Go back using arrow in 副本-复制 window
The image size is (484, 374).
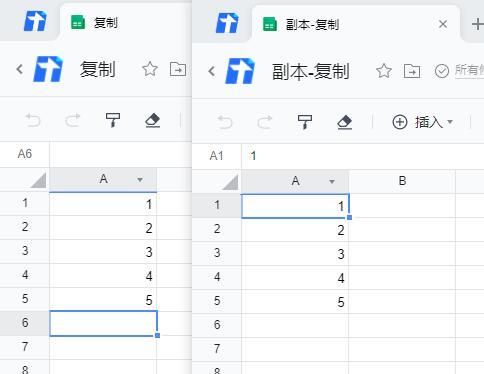(211, 71)
